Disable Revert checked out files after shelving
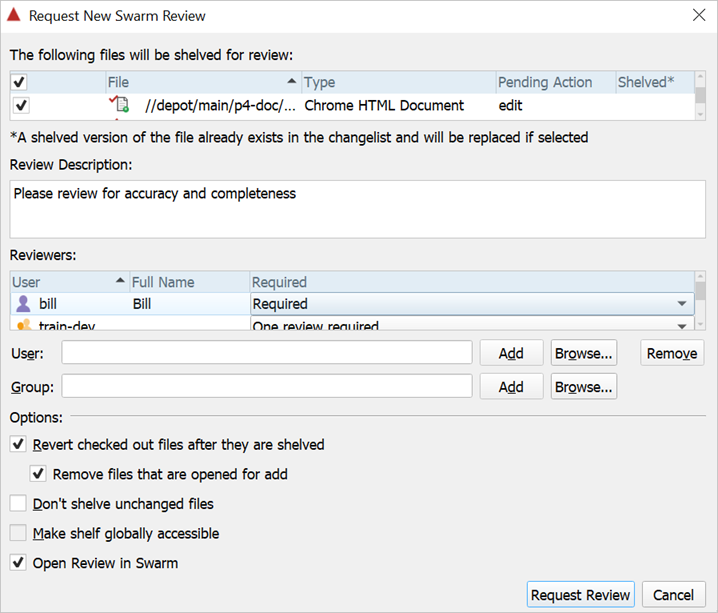The image size is (718, 613). tap(18, 444)
